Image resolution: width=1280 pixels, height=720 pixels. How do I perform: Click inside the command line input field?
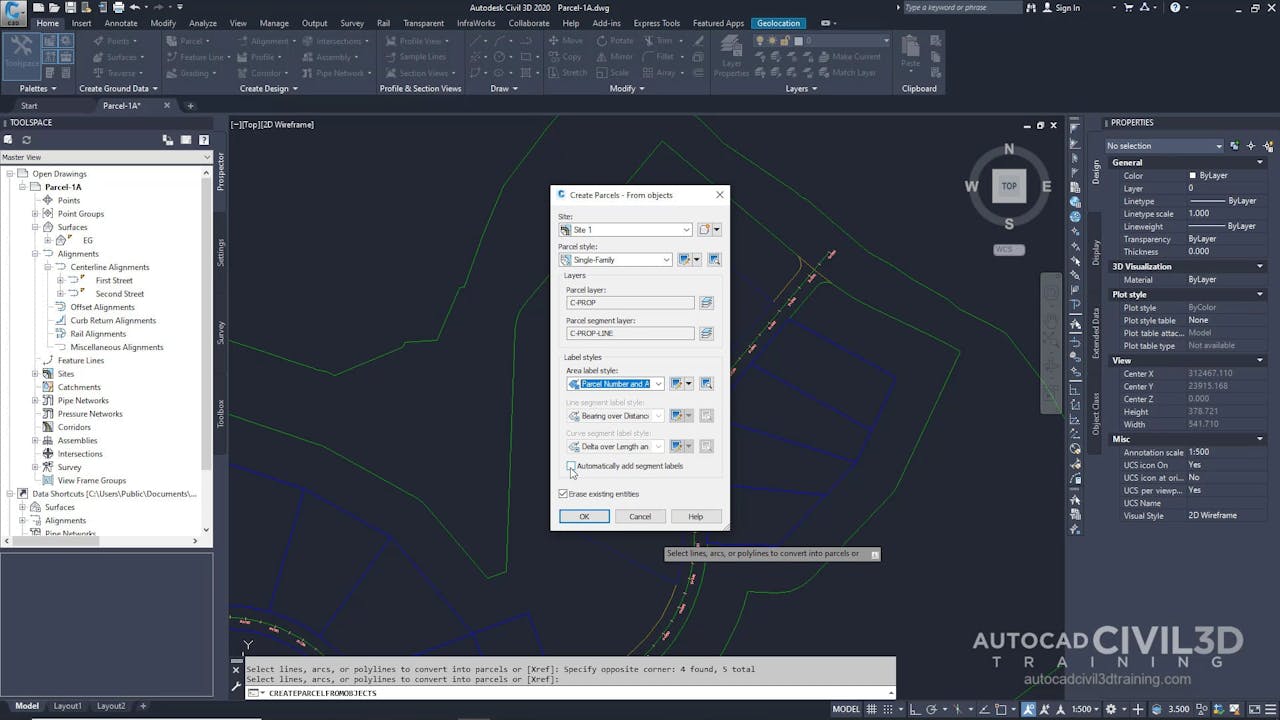(450, 691)
